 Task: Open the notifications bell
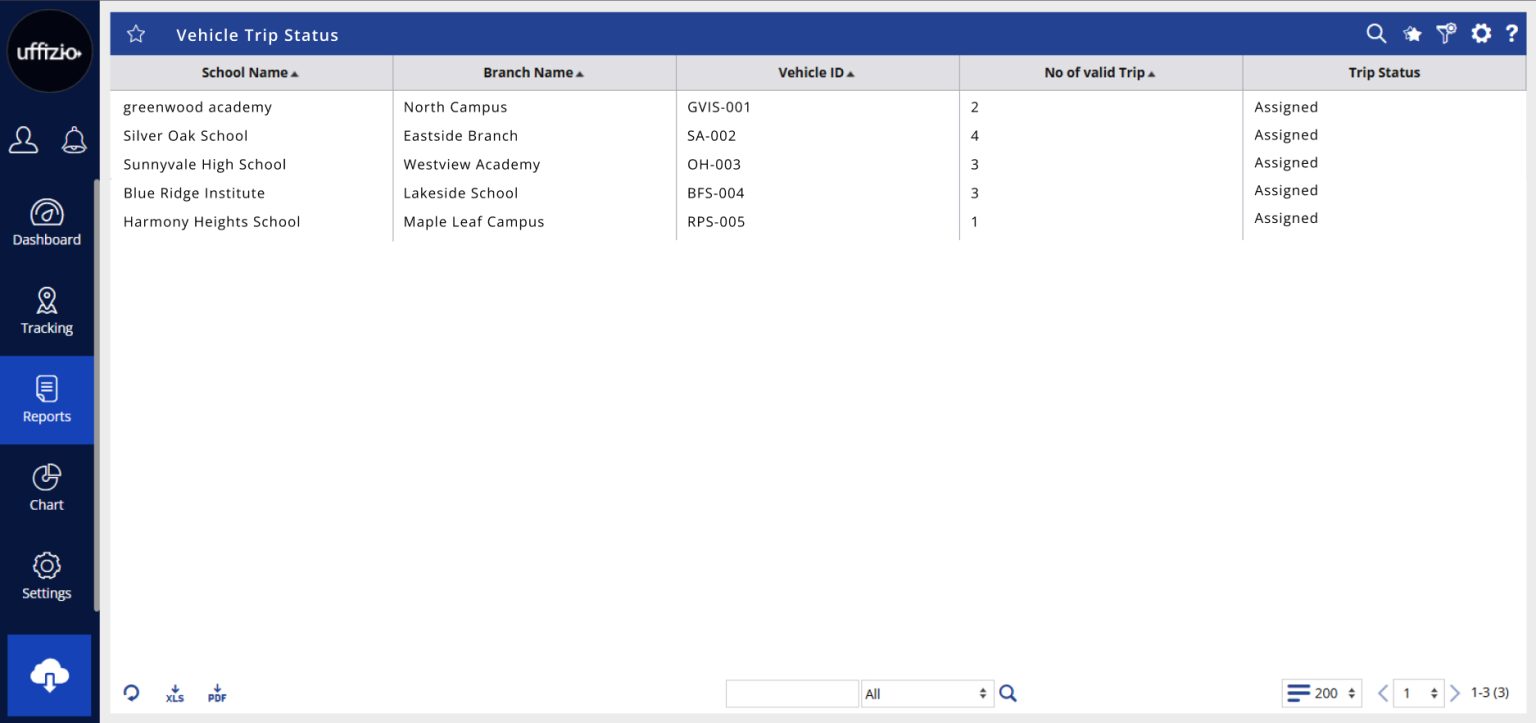74,140
